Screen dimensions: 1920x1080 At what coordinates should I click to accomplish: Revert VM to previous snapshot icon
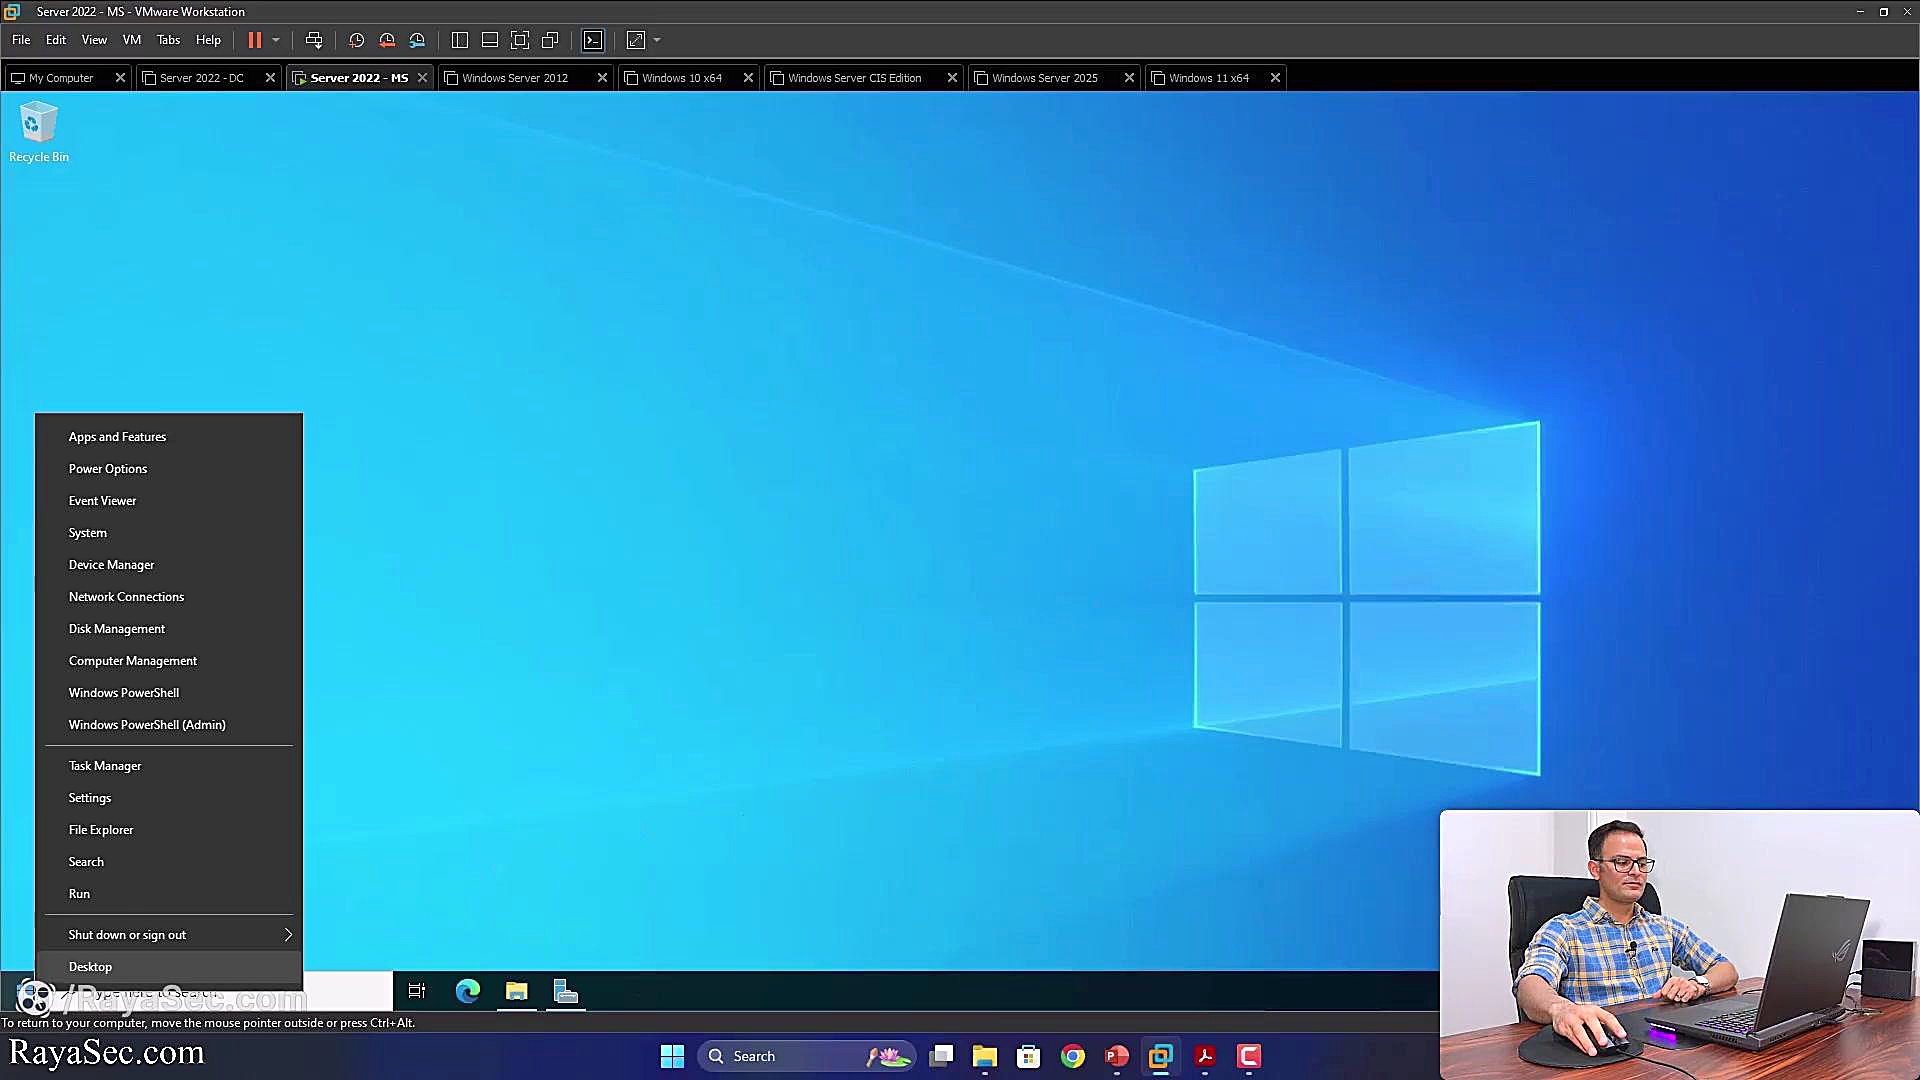click(x=387, y=40)
